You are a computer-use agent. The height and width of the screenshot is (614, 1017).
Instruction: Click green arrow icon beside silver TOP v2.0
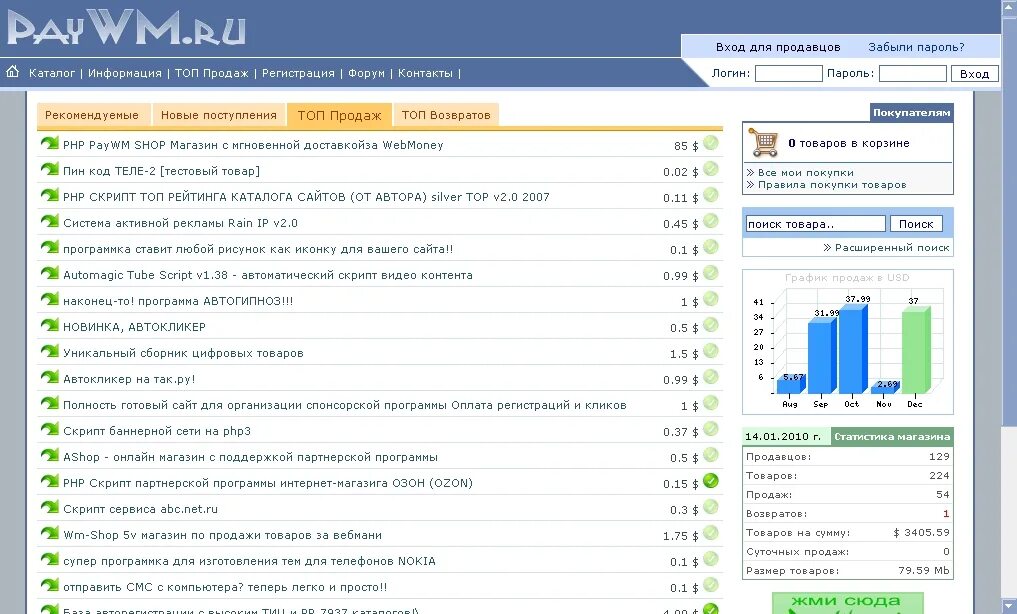tap(50, 195)
